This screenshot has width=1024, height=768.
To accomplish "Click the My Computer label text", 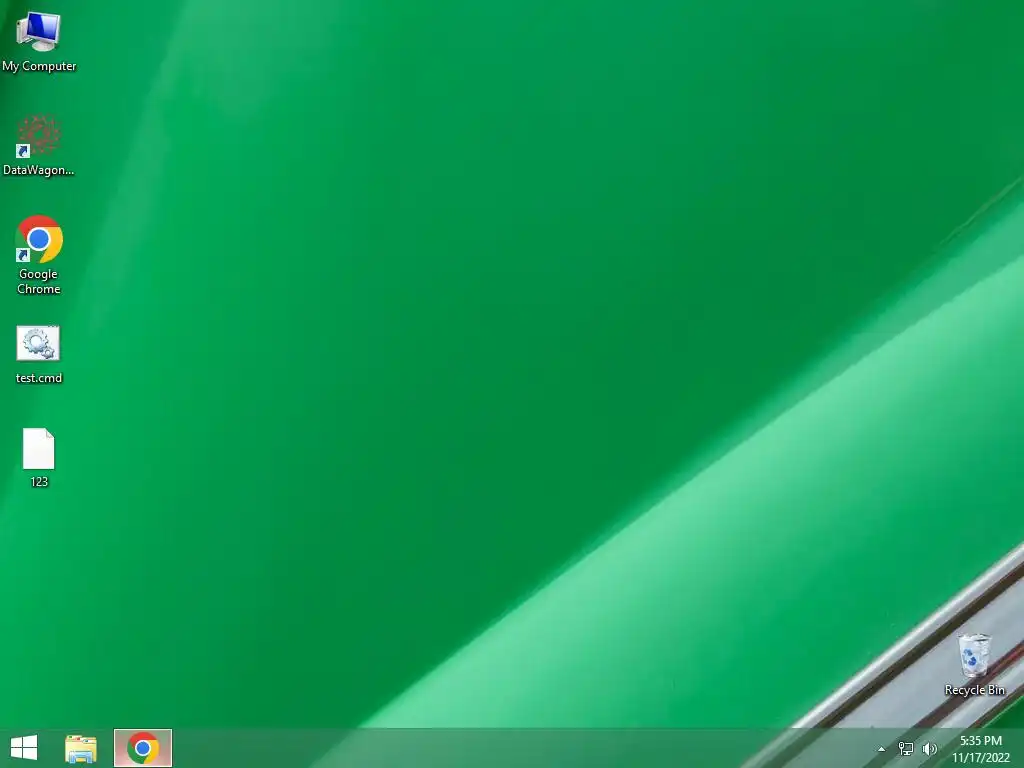I will coord(39,66).
